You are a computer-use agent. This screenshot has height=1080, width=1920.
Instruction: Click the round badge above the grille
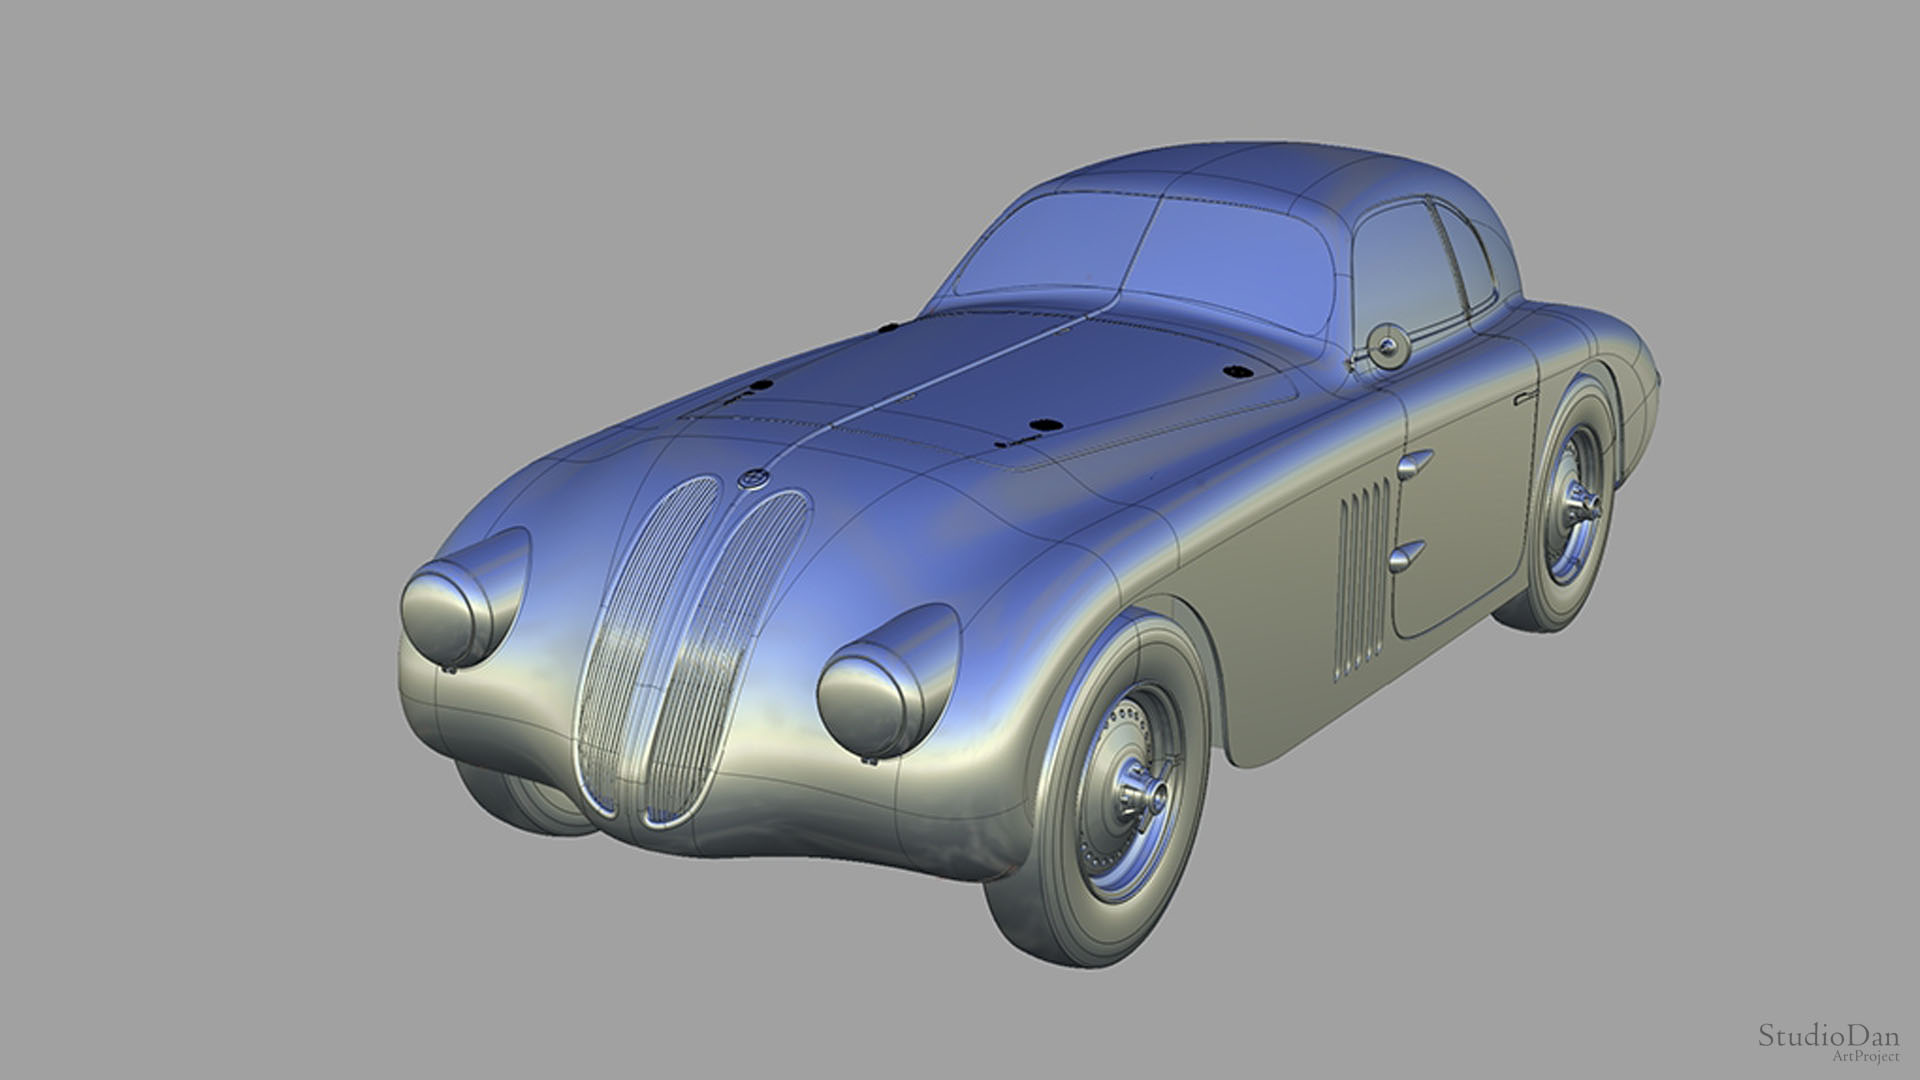point(752,481)
